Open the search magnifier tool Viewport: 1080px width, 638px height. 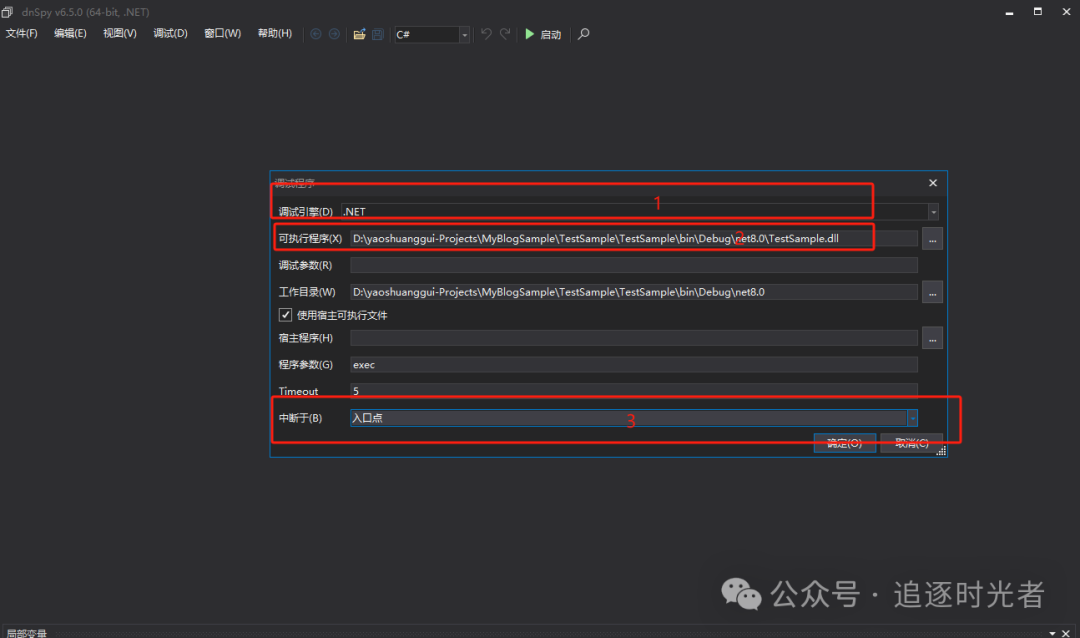(x=584, y=34)
